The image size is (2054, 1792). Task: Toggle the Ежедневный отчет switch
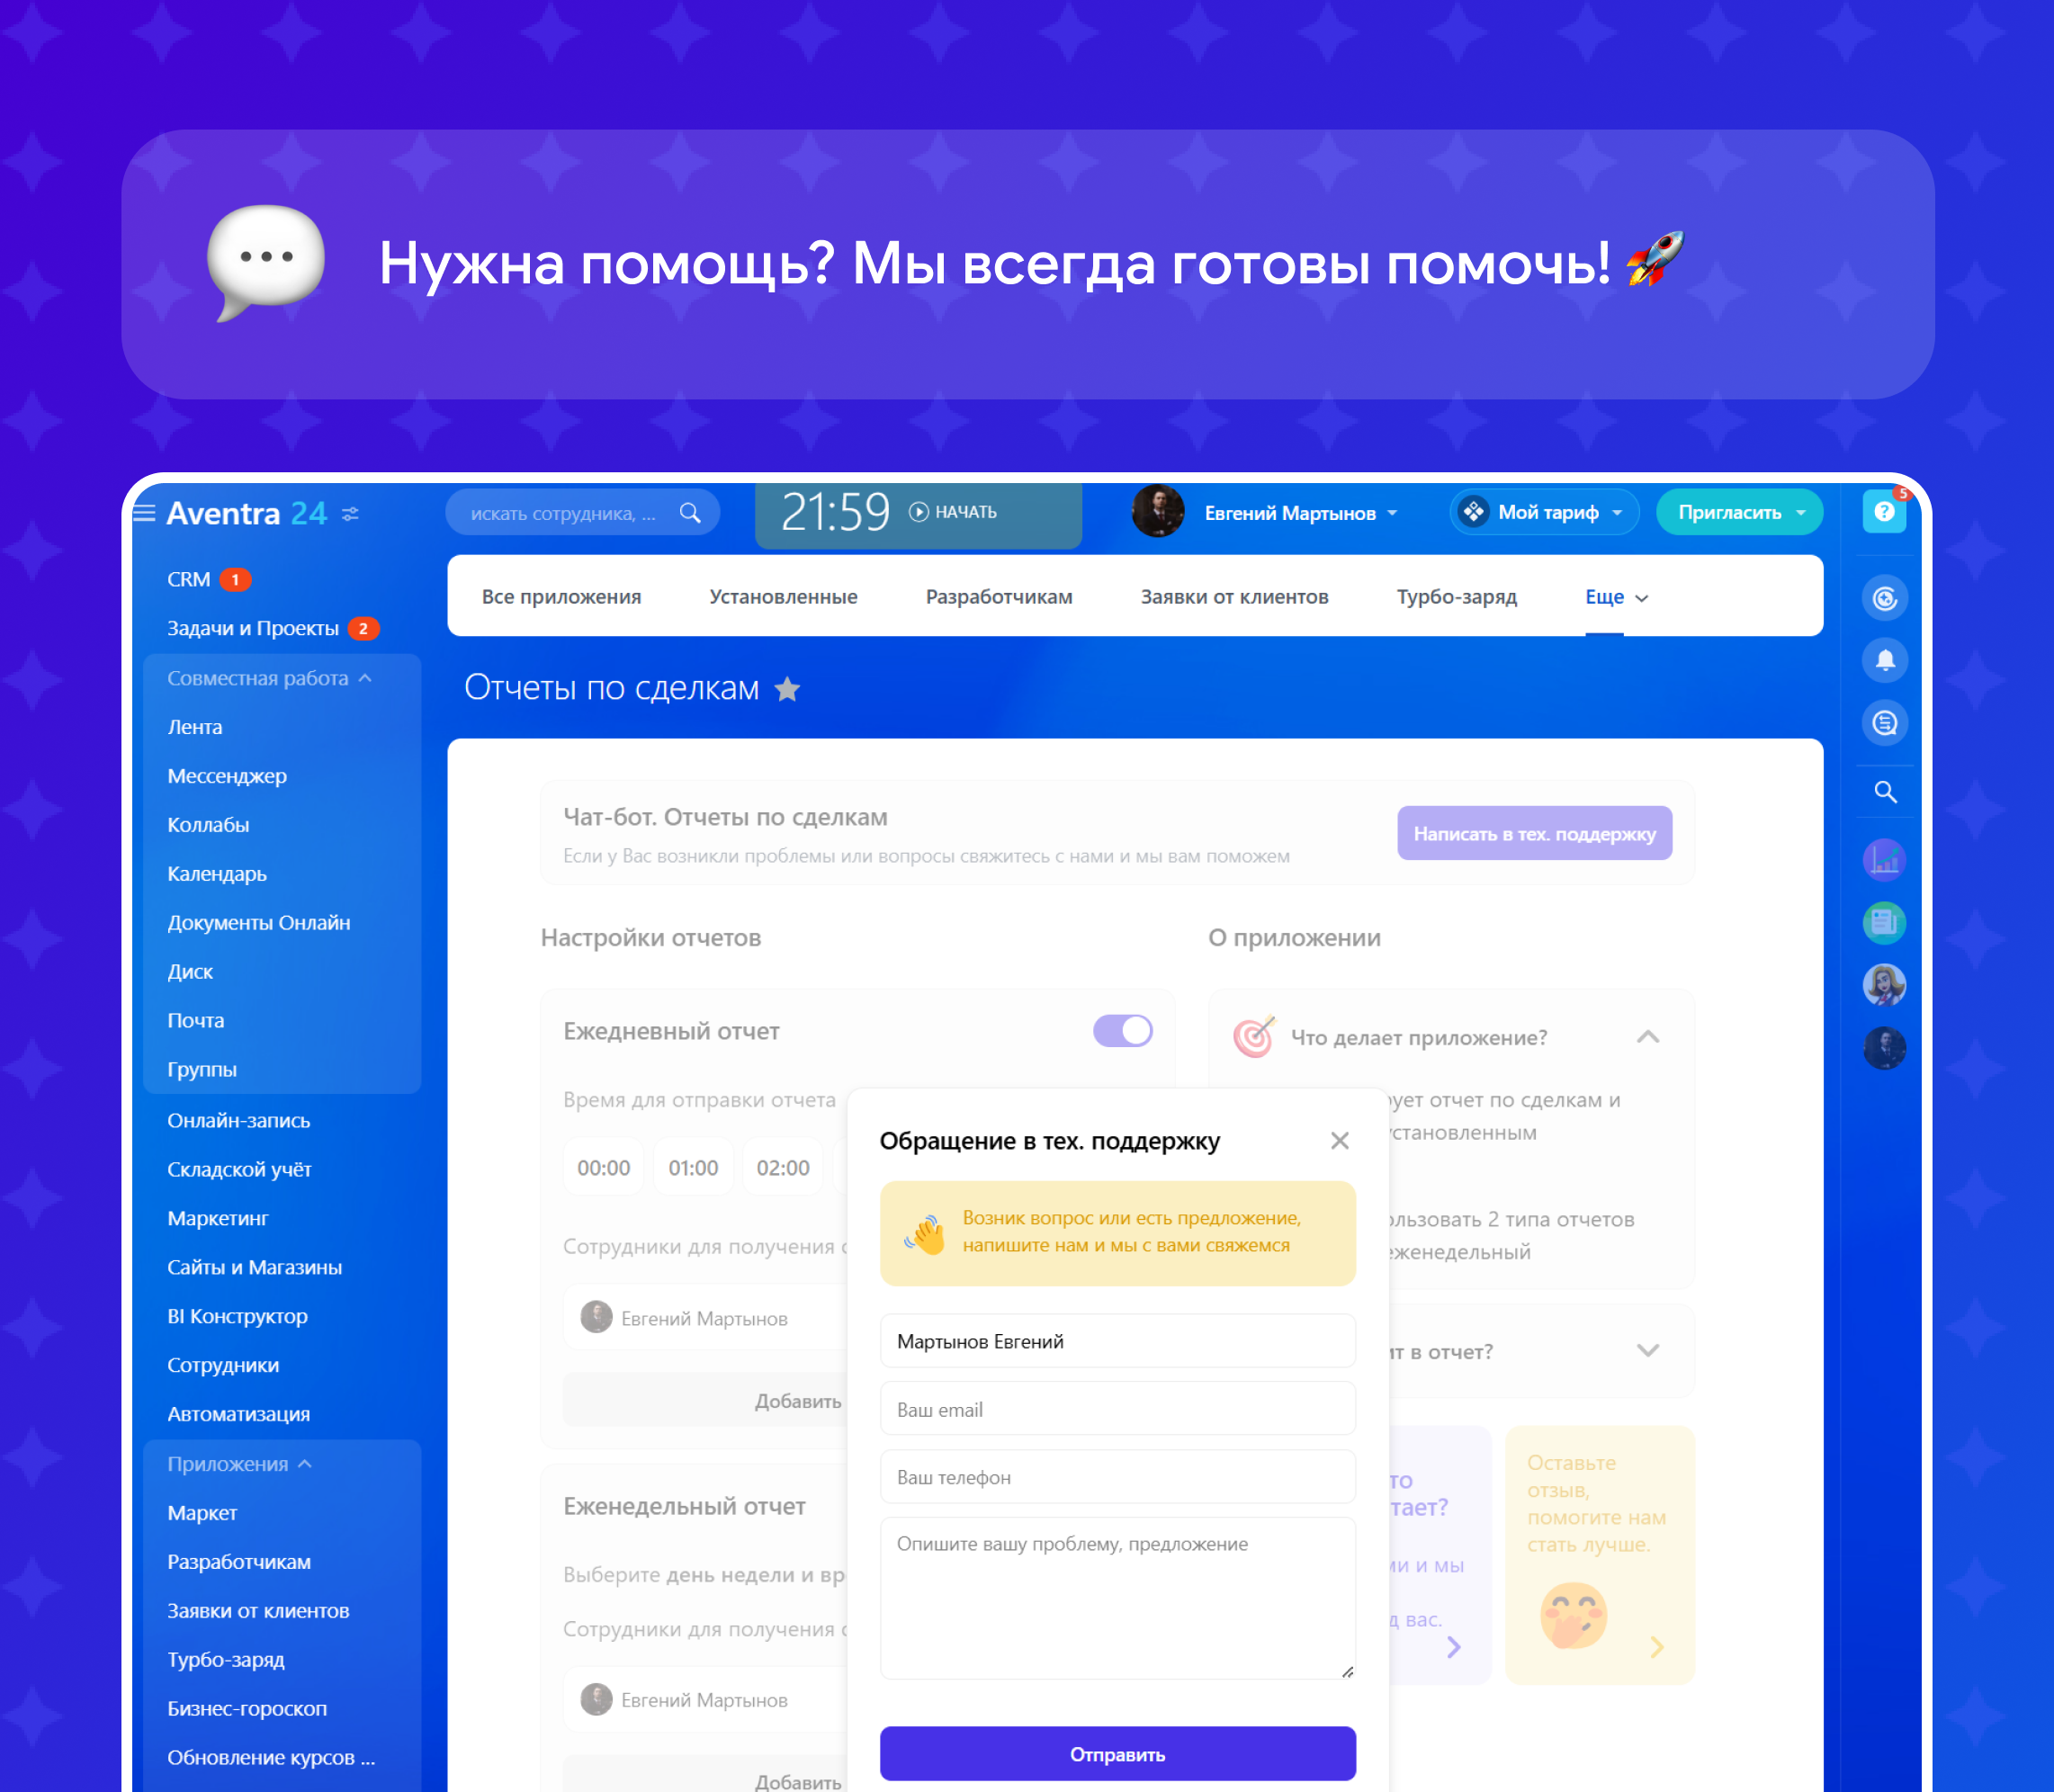point(1122,1031)
